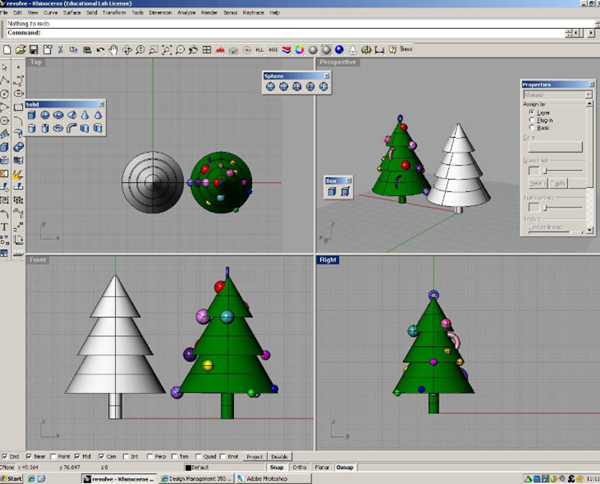Click the Save file icon
Viewport: 600px width, 484px height.
coord(34,49)
